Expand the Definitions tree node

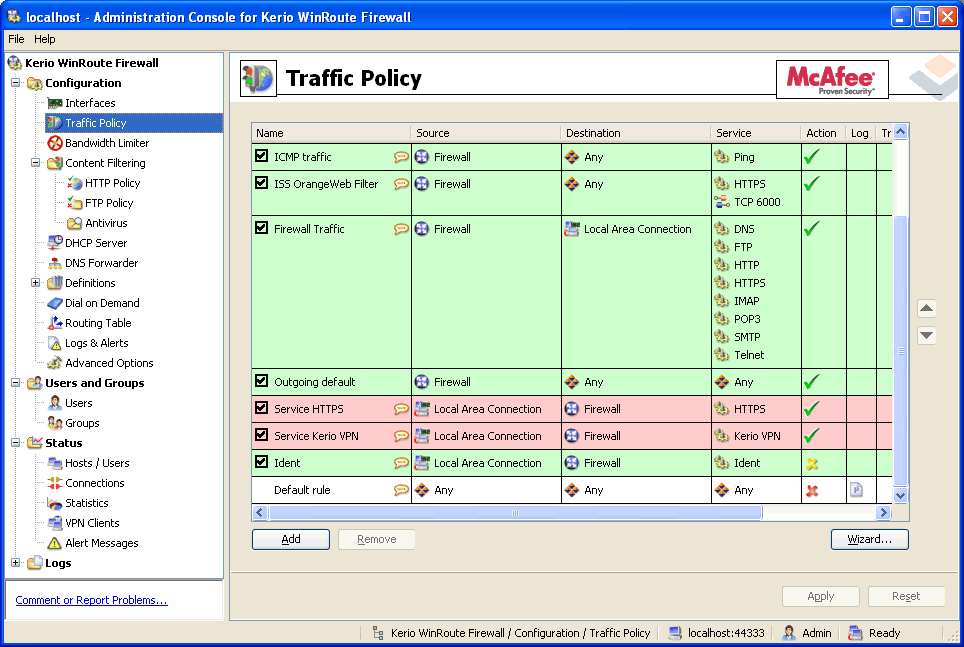point(35,282)
